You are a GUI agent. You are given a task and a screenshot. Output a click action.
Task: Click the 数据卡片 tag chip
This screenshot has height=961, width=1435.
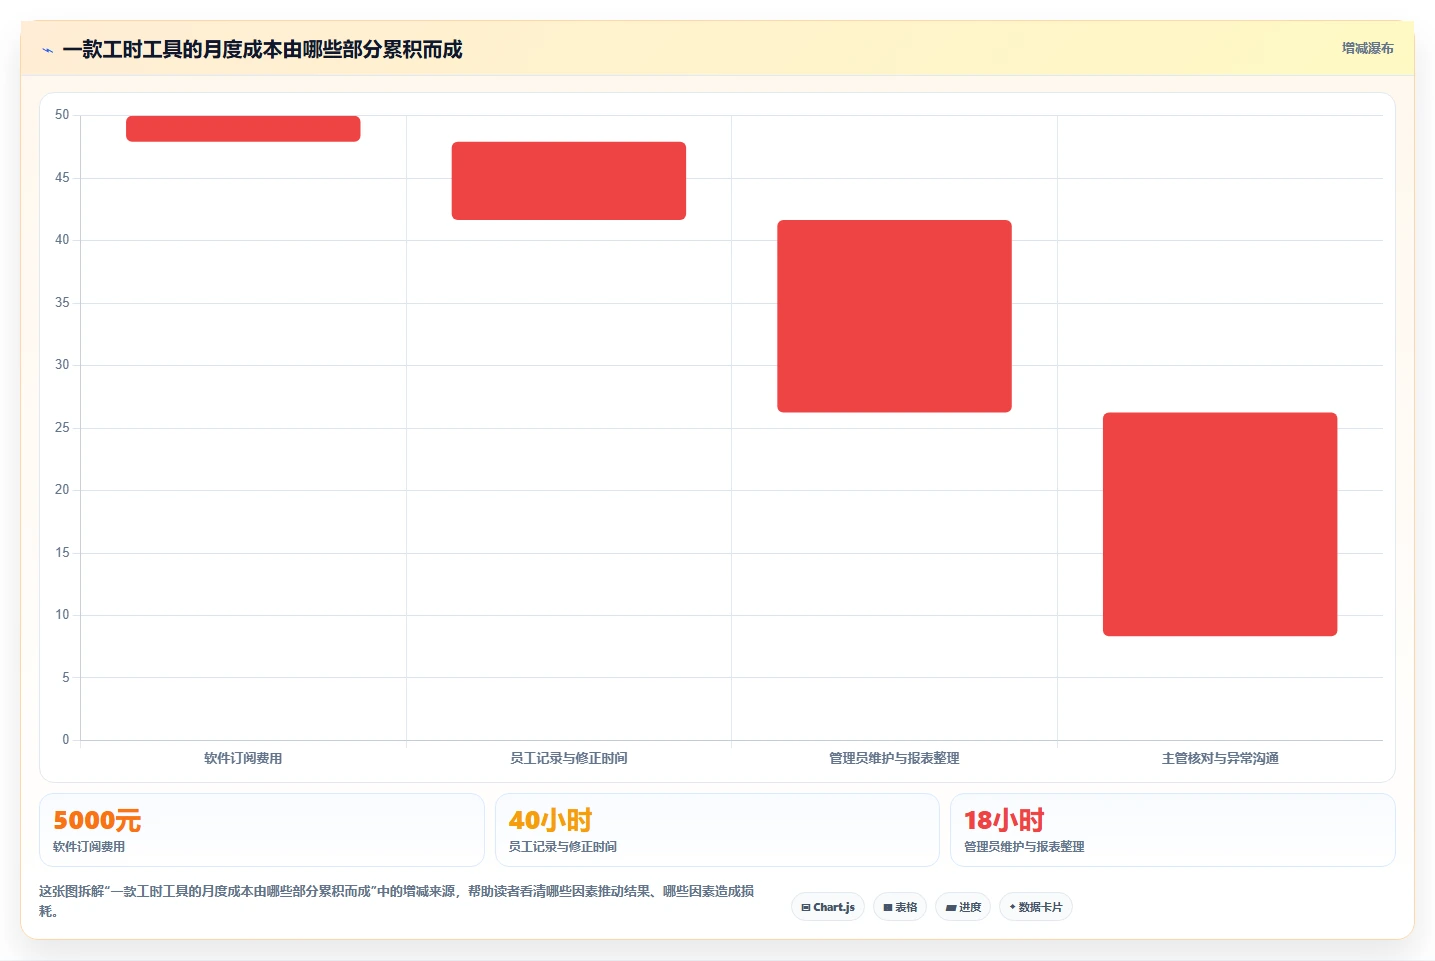1036,907
